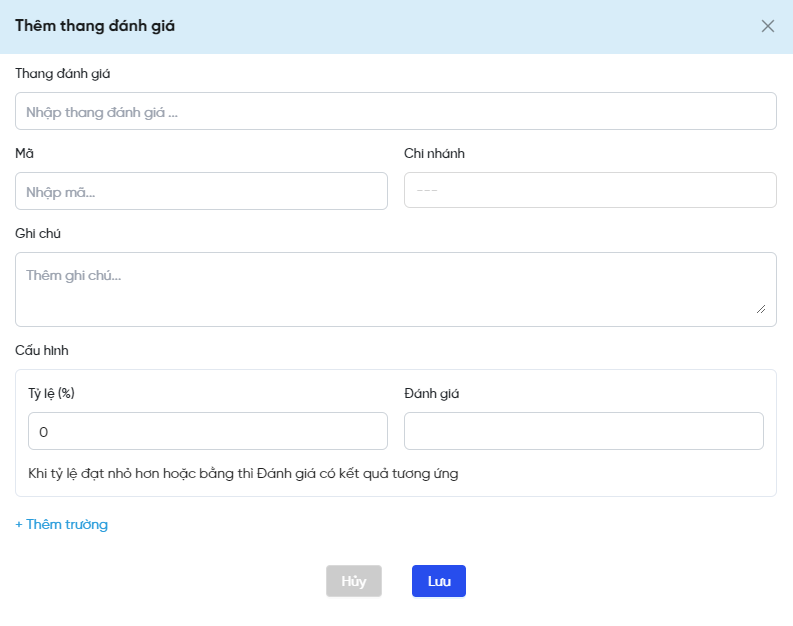
Task: Click the Khi tỷ lệ đạt nhỏ hơn hint text
Action: [243, 473]
